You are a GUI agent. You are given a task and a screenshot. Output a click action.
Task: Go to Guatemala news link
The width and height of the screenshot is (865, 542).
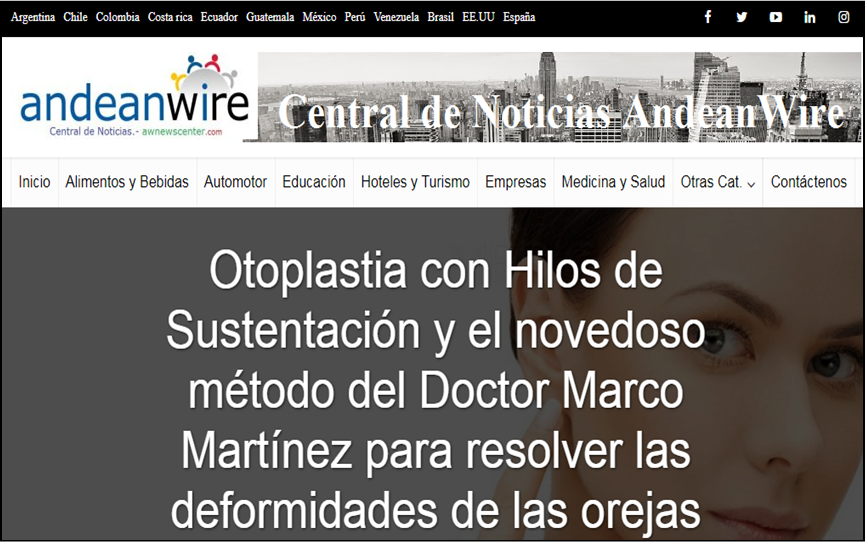(270, 17)
